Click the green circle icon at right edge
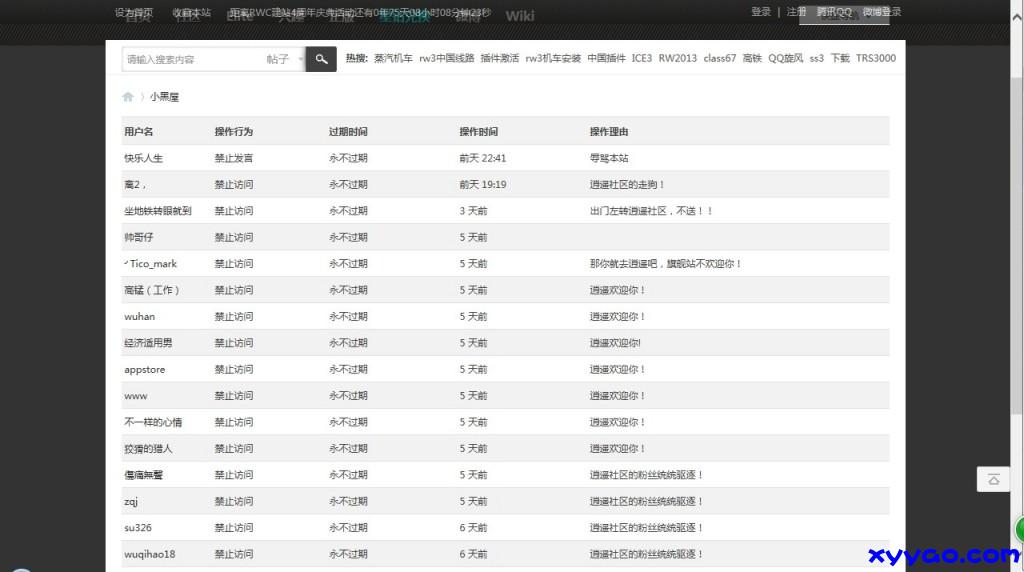 [x=1019, y=530]
